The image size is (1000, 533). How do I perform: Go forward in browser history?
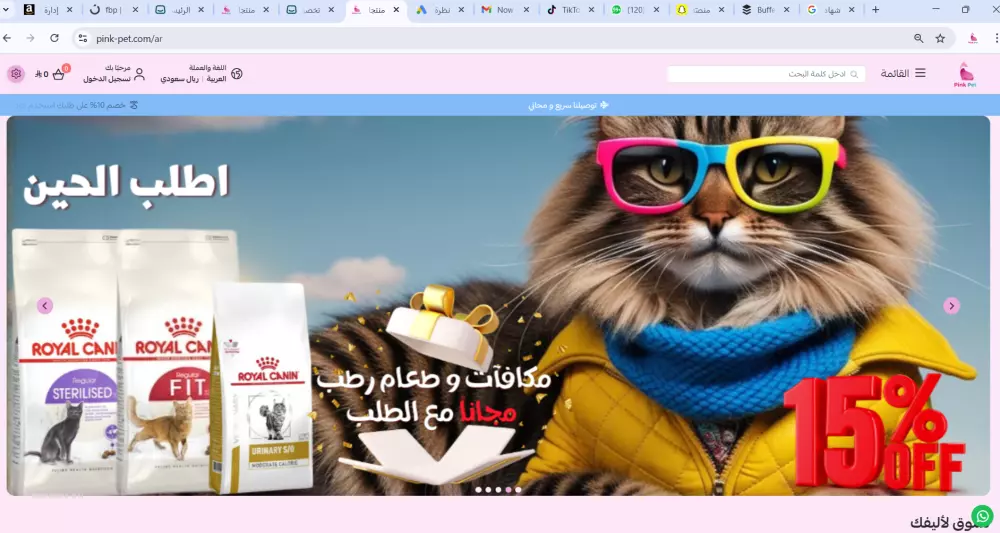[31, 38]
